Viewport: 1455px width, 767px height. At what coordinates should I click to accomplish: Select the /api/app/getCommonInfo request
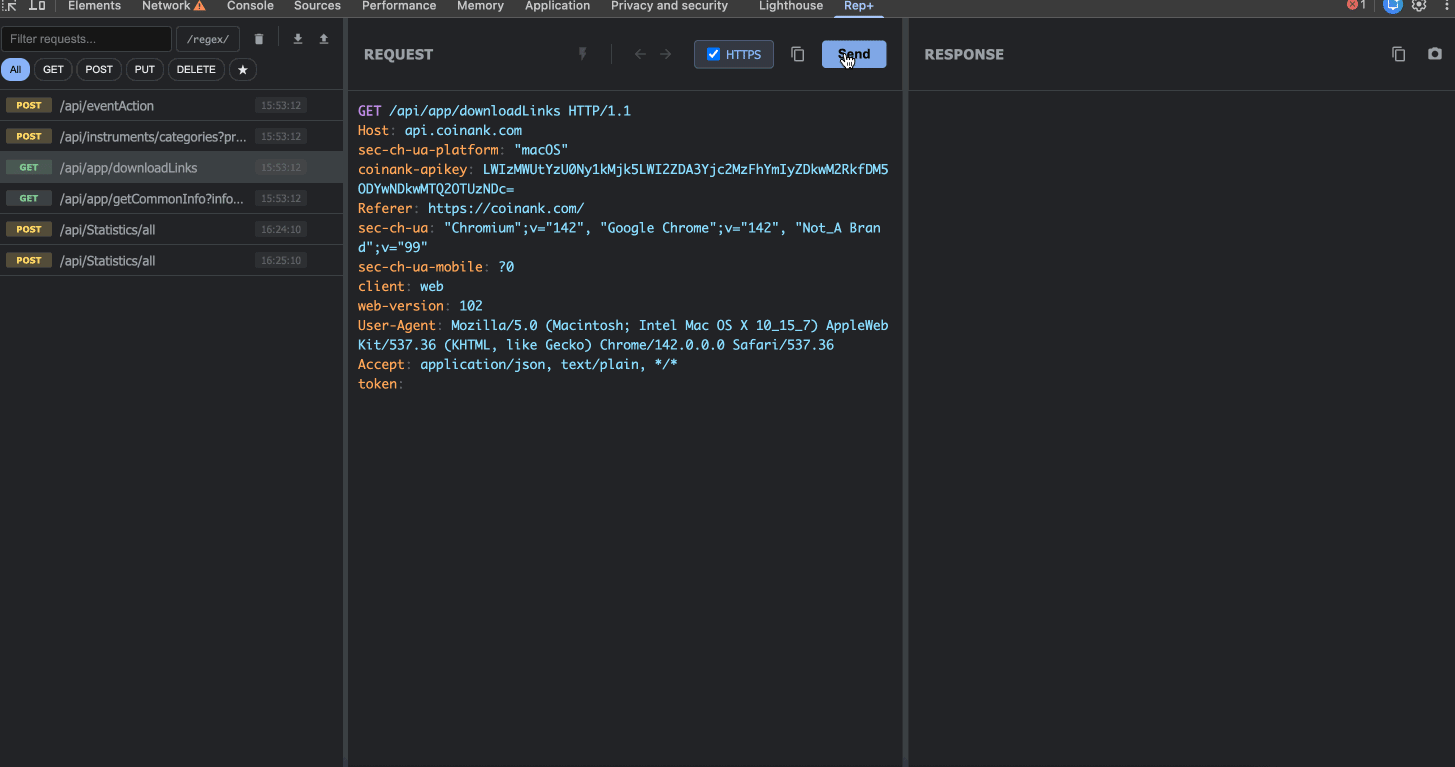(x=171, y=198)
